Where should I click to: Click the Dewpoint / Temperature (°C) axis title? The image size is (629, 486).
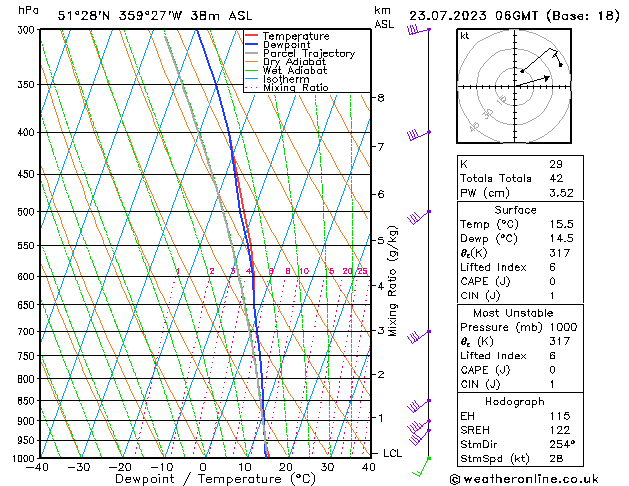coord(215,479)
